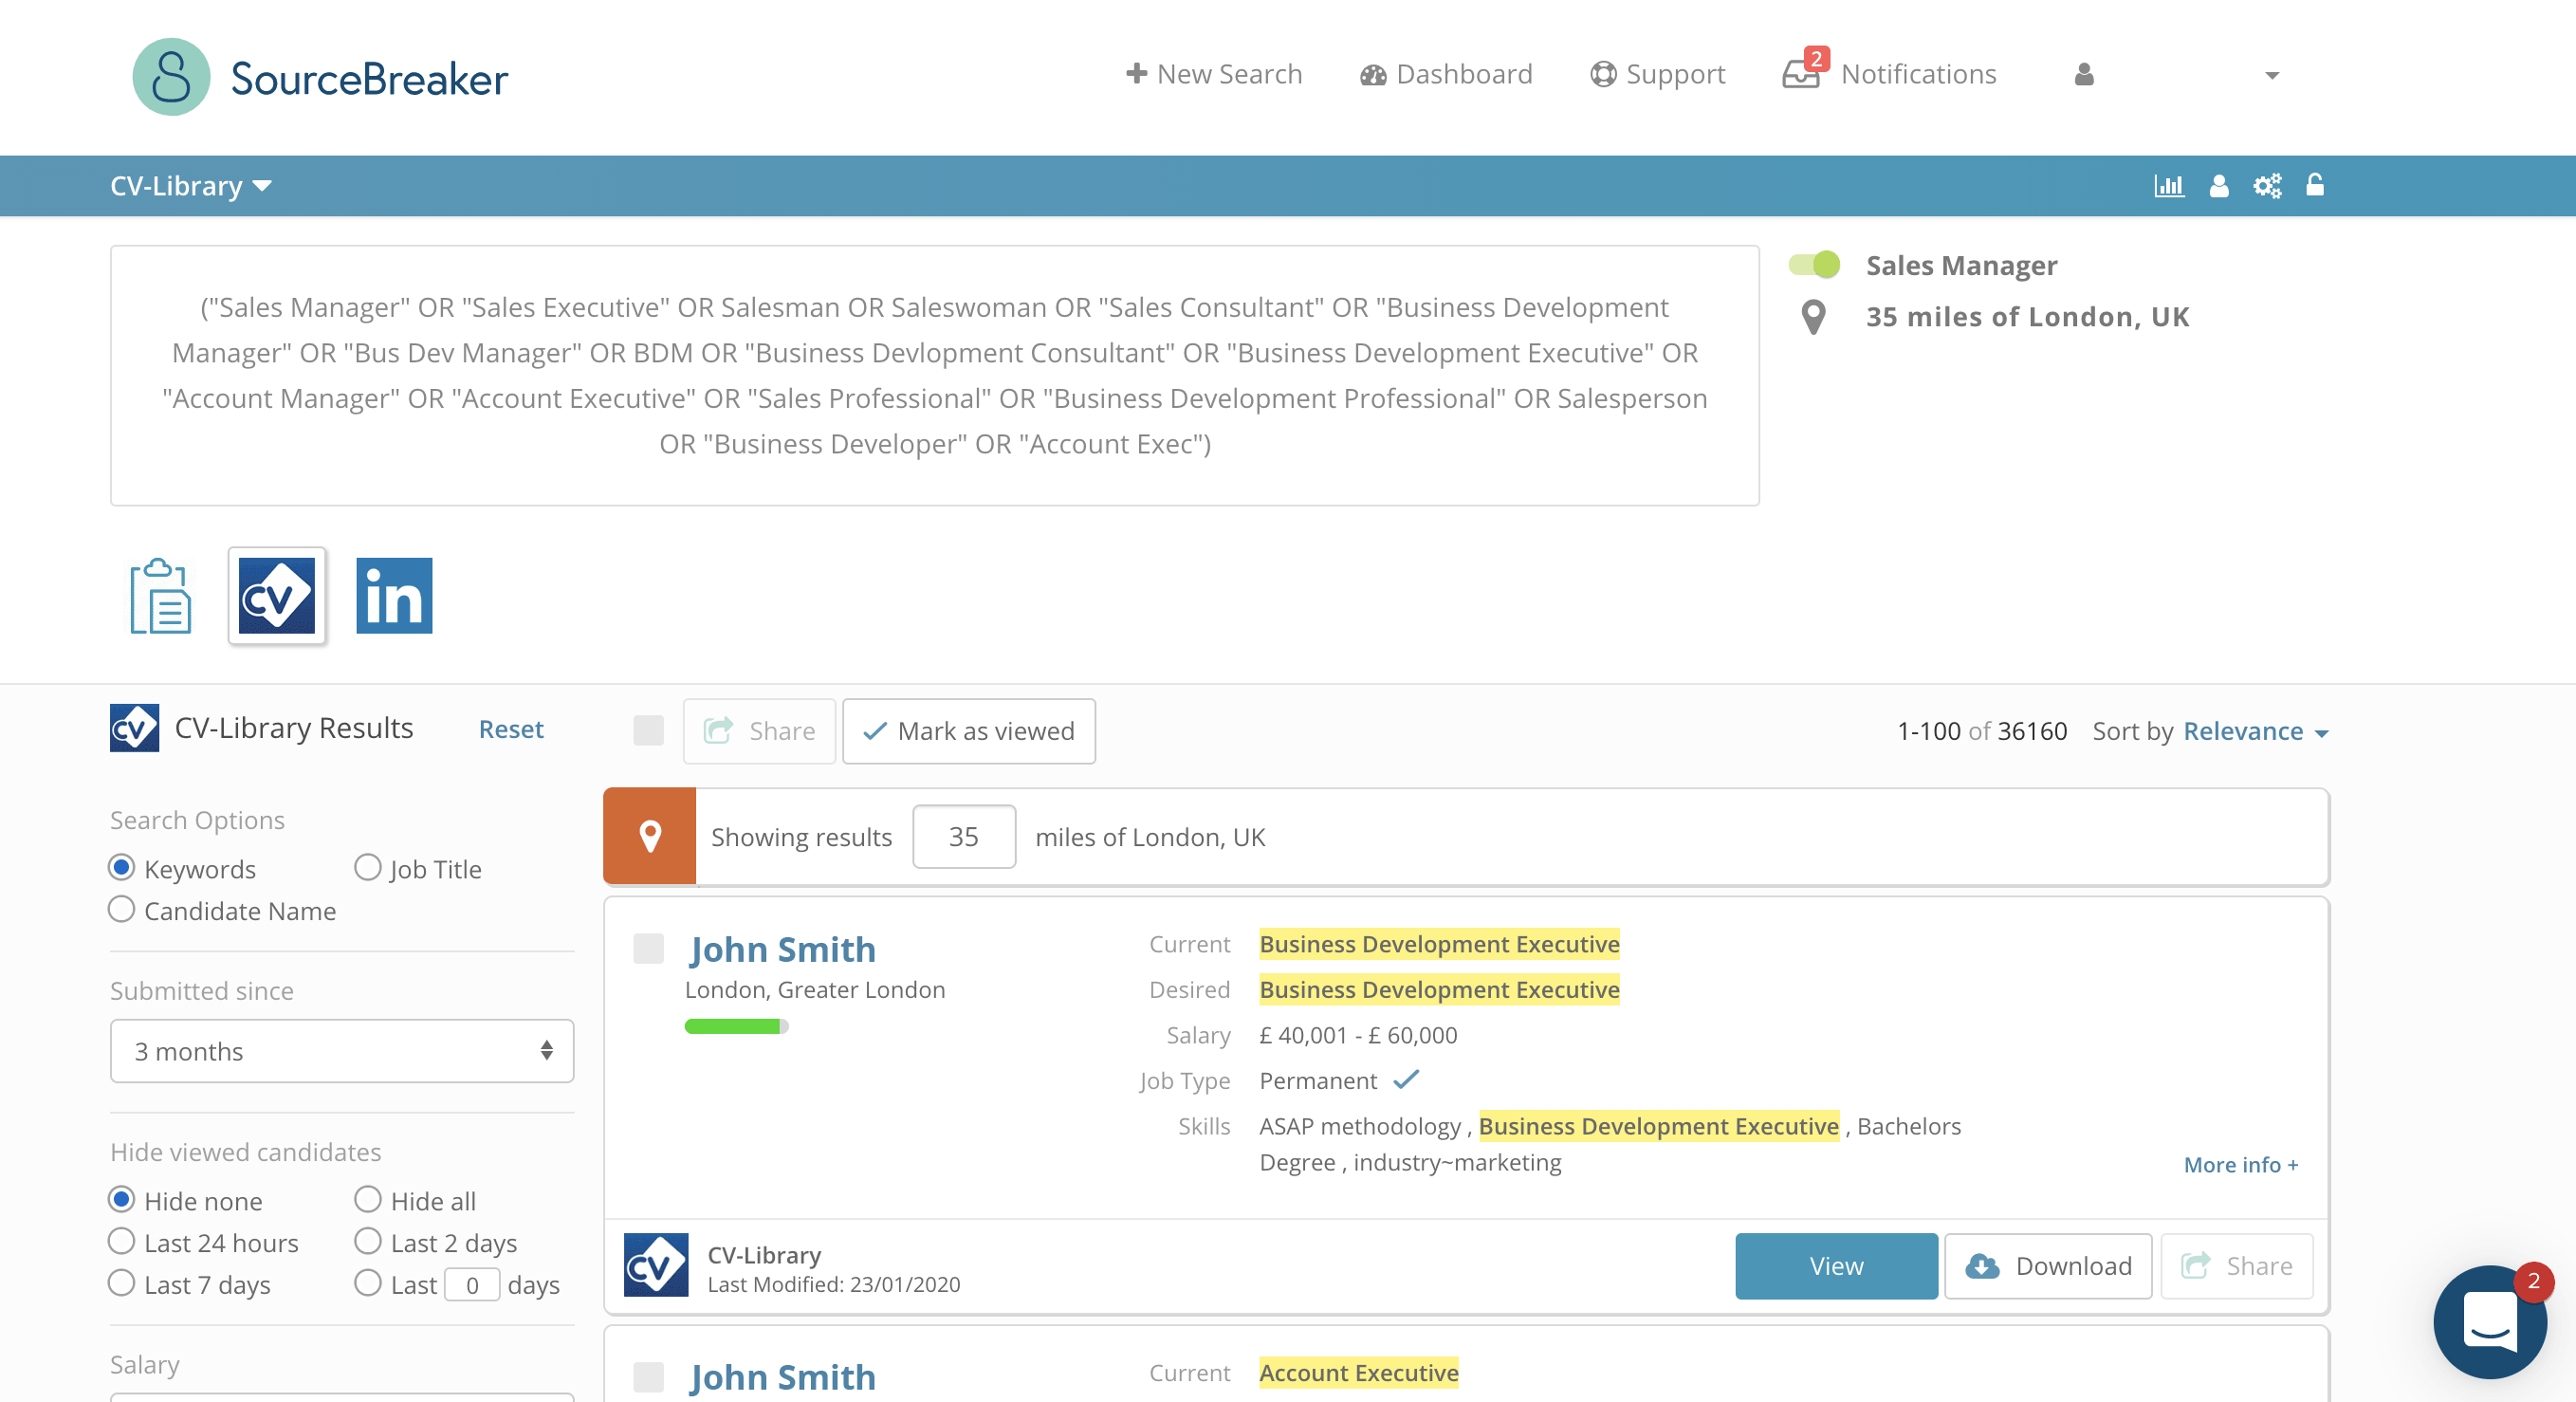Viewport: 2576px width, 1402px height.
Task: Click the grey map pin beside 35 miles
Action: click(x=1813, y=317)
